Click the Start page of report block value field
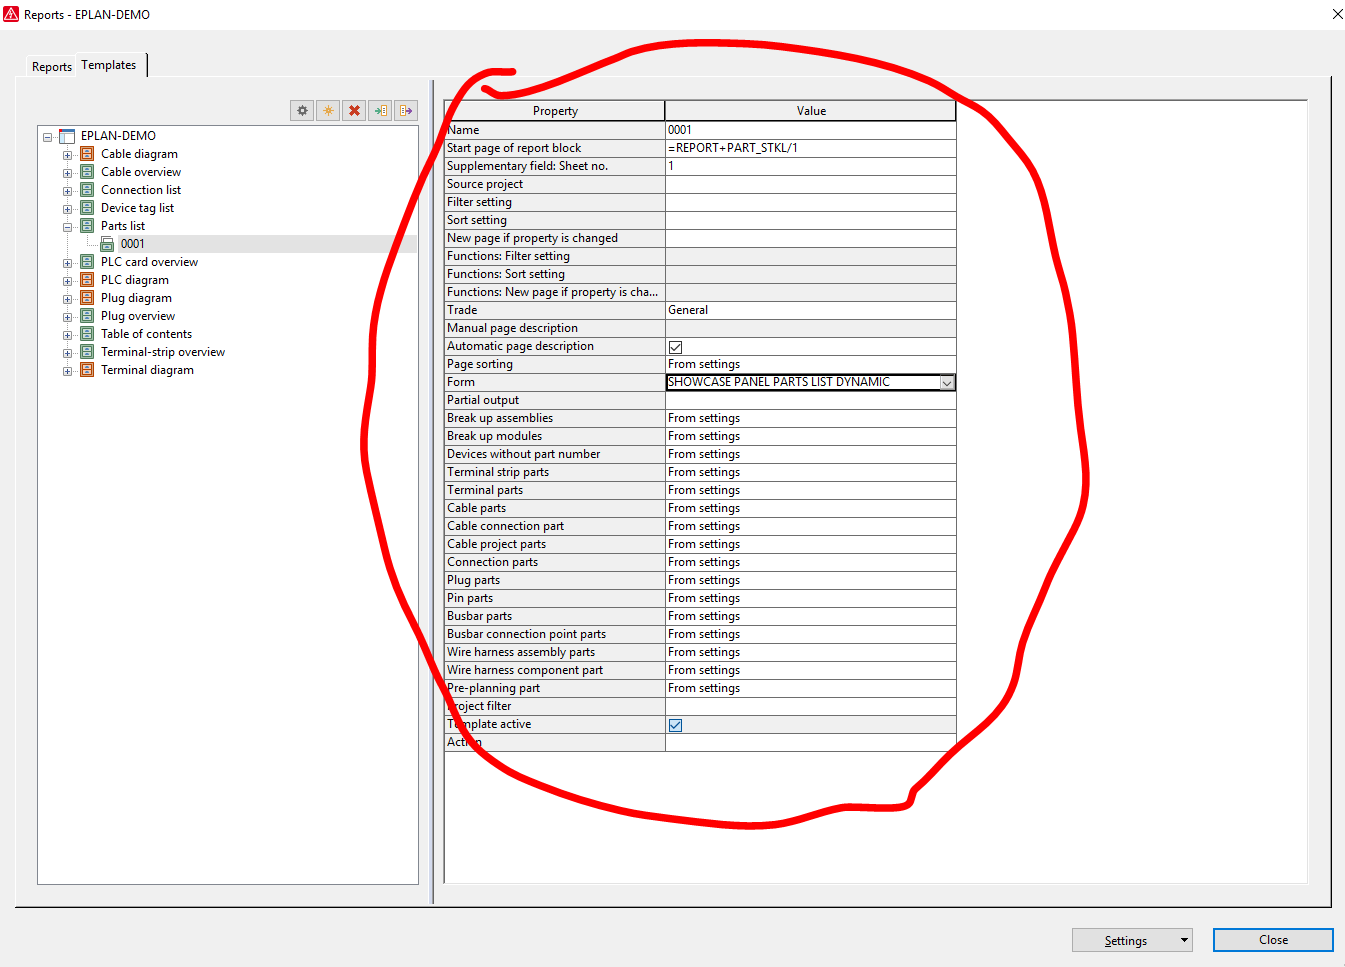Viewport: 1345px width, 967px height. pyautogui.click(x=810, y=147)
